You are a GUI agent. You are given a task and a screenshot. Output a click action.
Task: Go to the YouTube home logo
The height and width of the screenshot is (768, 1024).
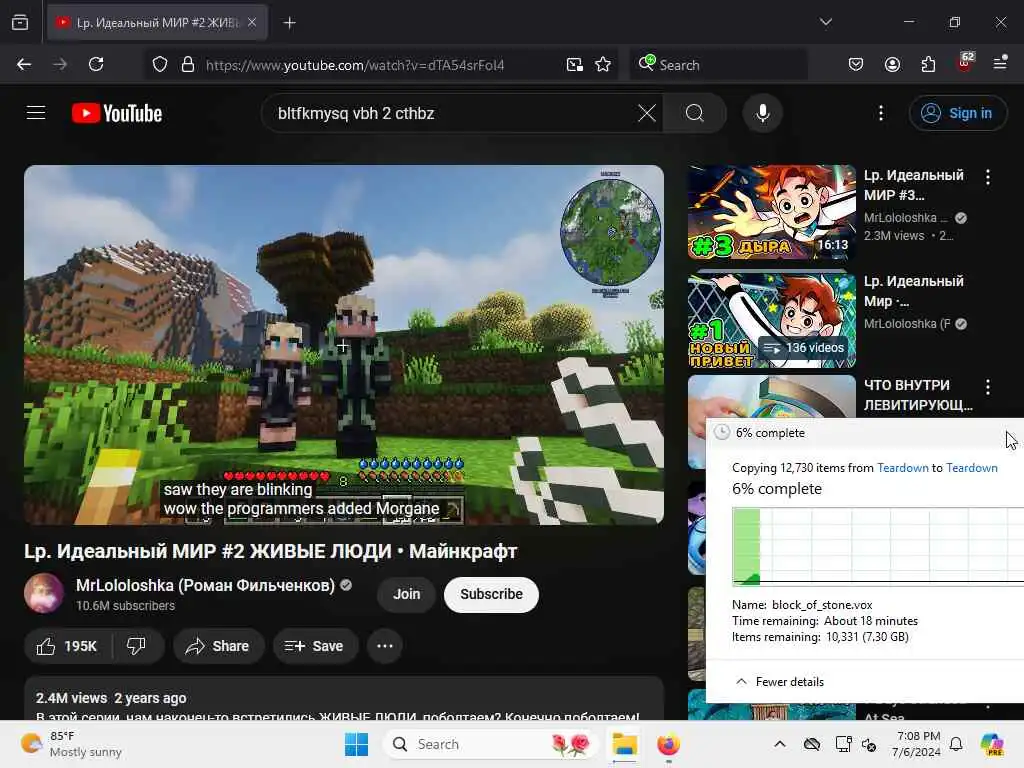point(117,114)
